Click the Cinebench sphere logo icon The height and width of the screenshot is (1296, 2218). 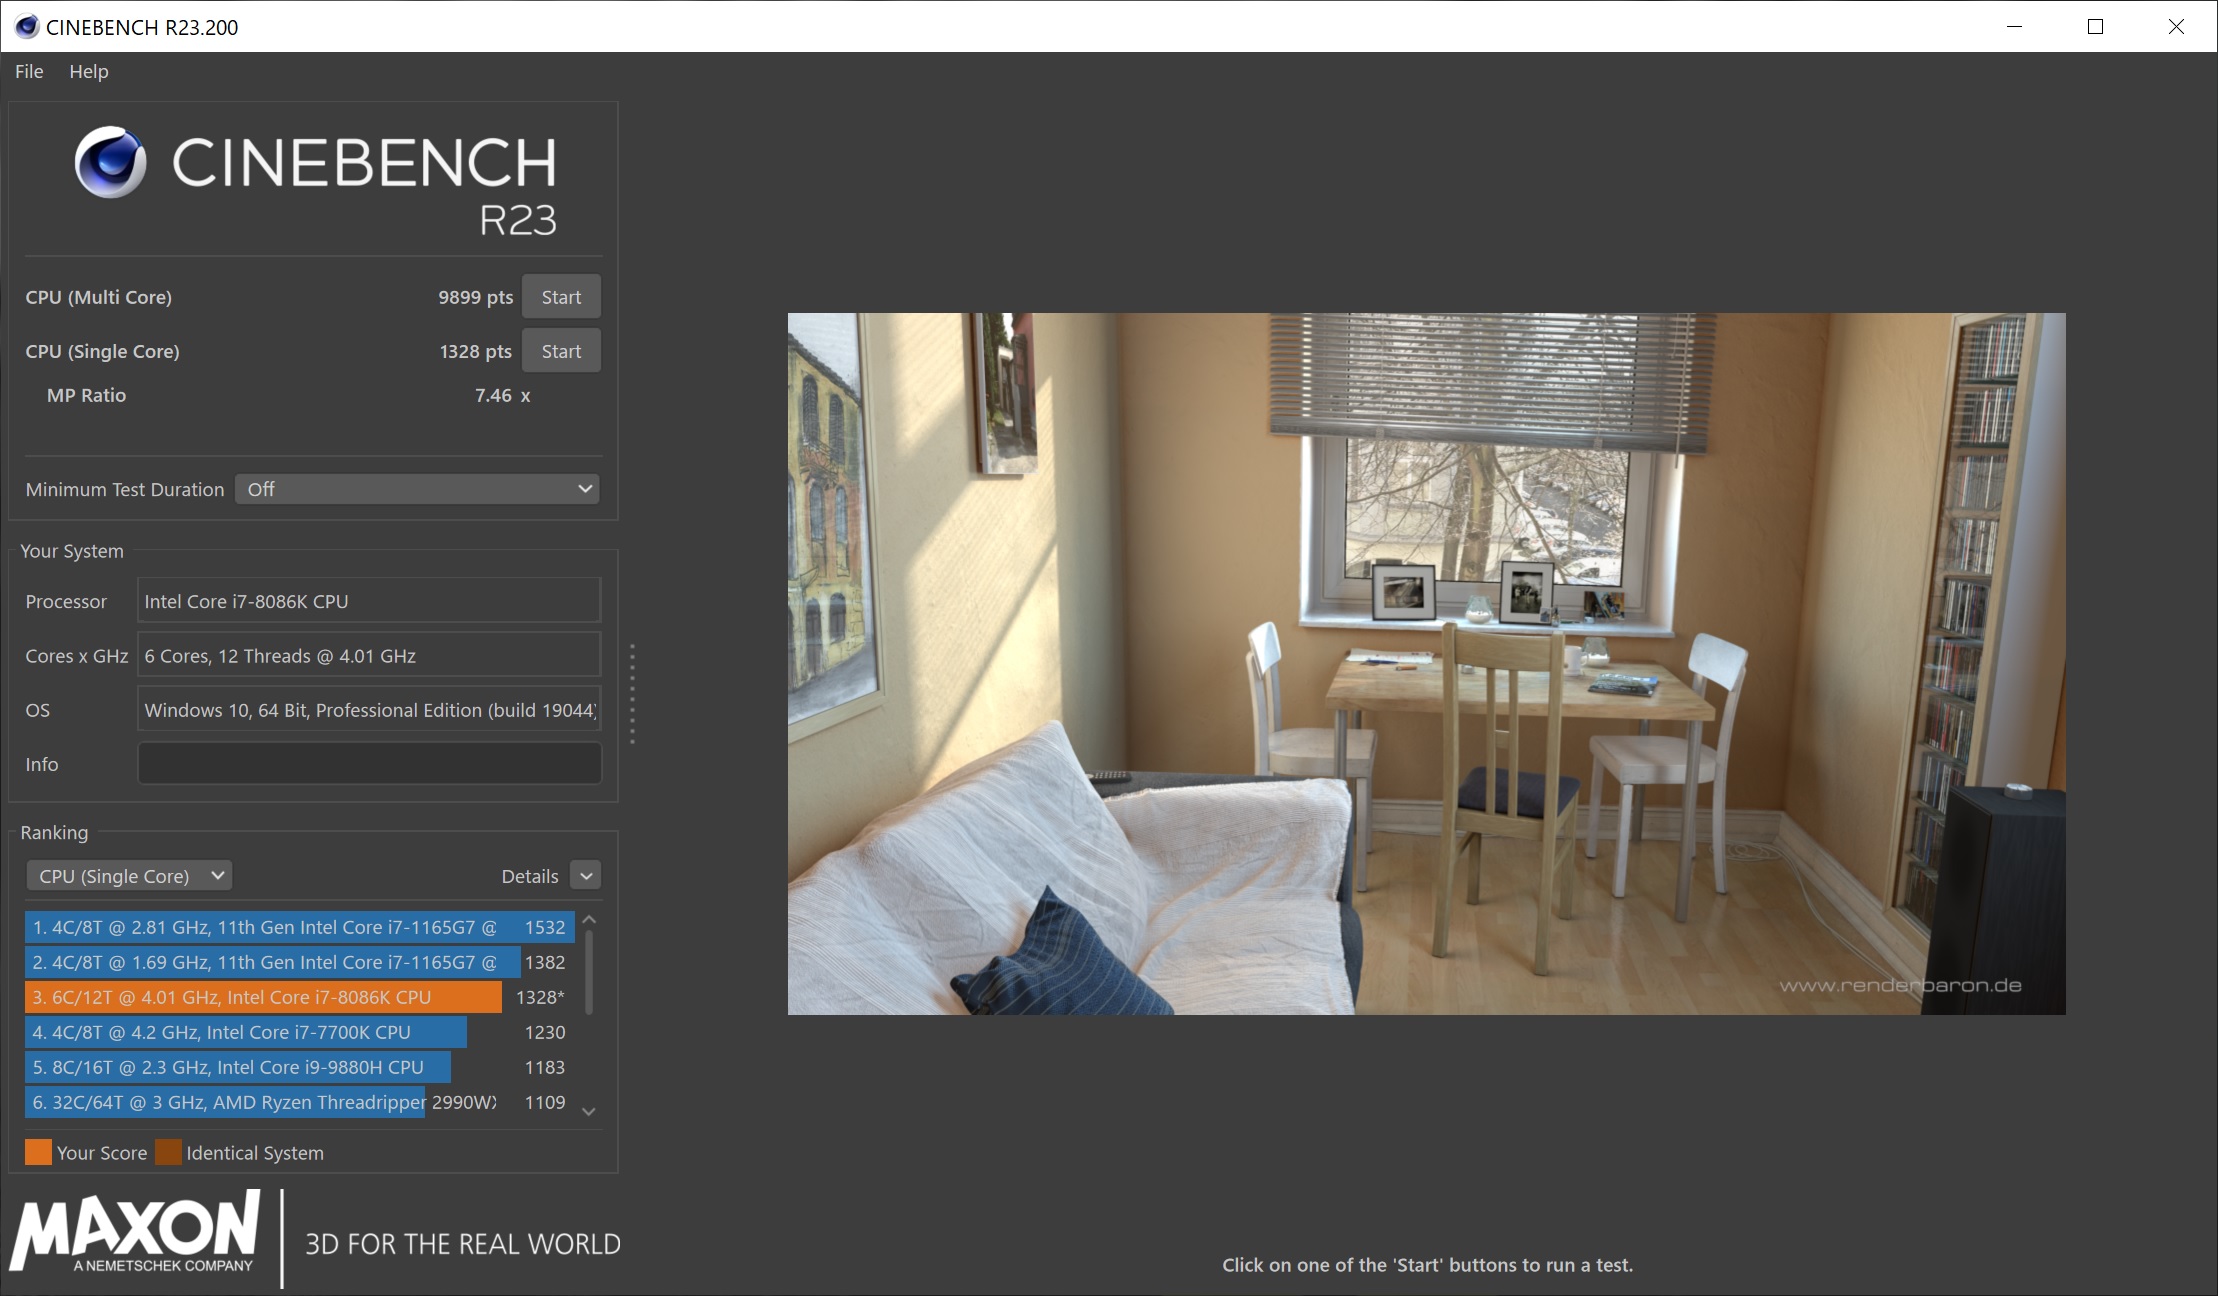point(110,162)
